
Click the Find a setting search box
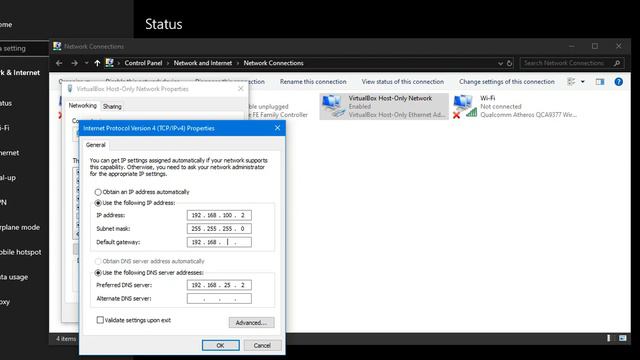click(x=24, y=48)
